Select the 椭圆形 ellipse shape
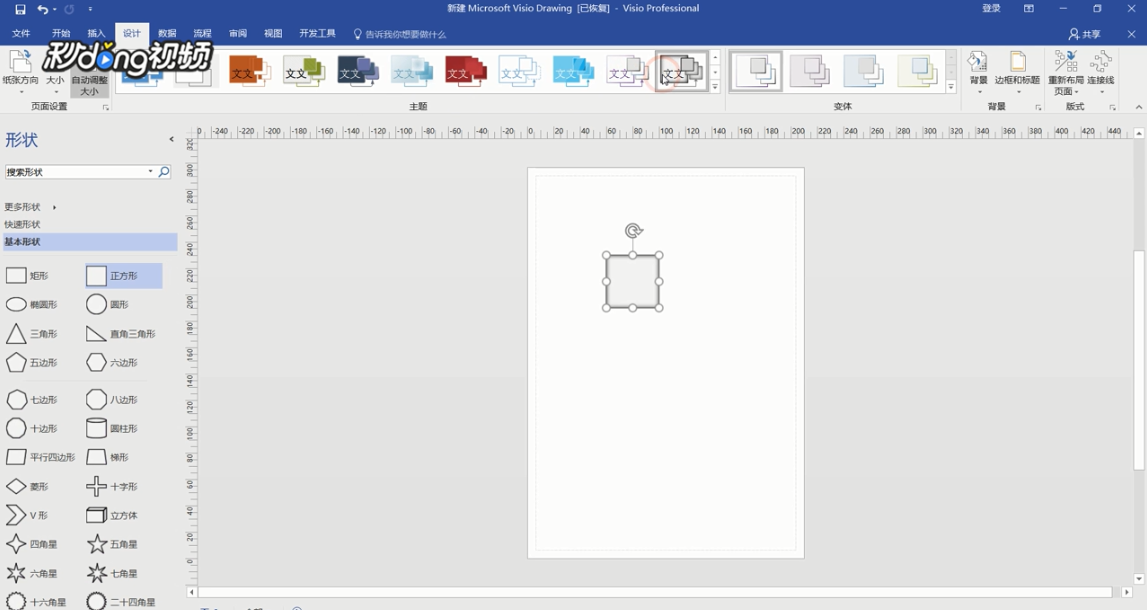This screenshot has width=1147, height=610. click(x=31, y=304)
